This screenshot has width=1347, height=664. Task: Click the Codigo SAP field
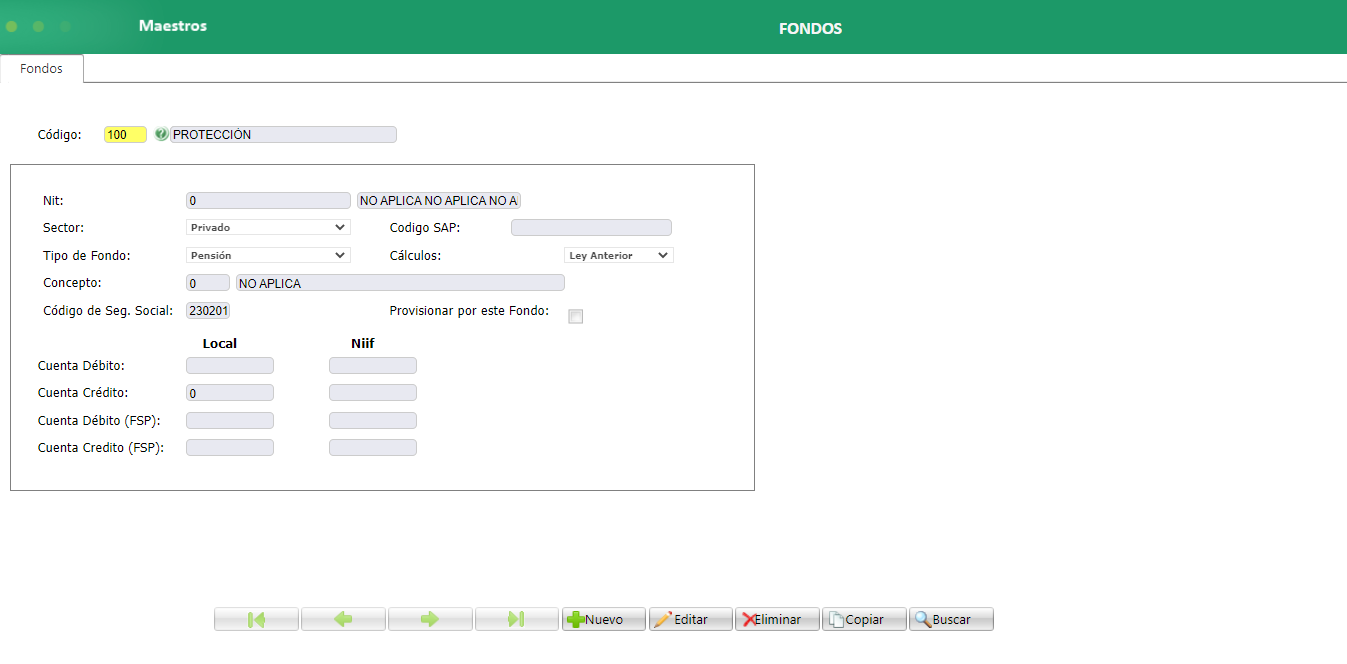591,227
